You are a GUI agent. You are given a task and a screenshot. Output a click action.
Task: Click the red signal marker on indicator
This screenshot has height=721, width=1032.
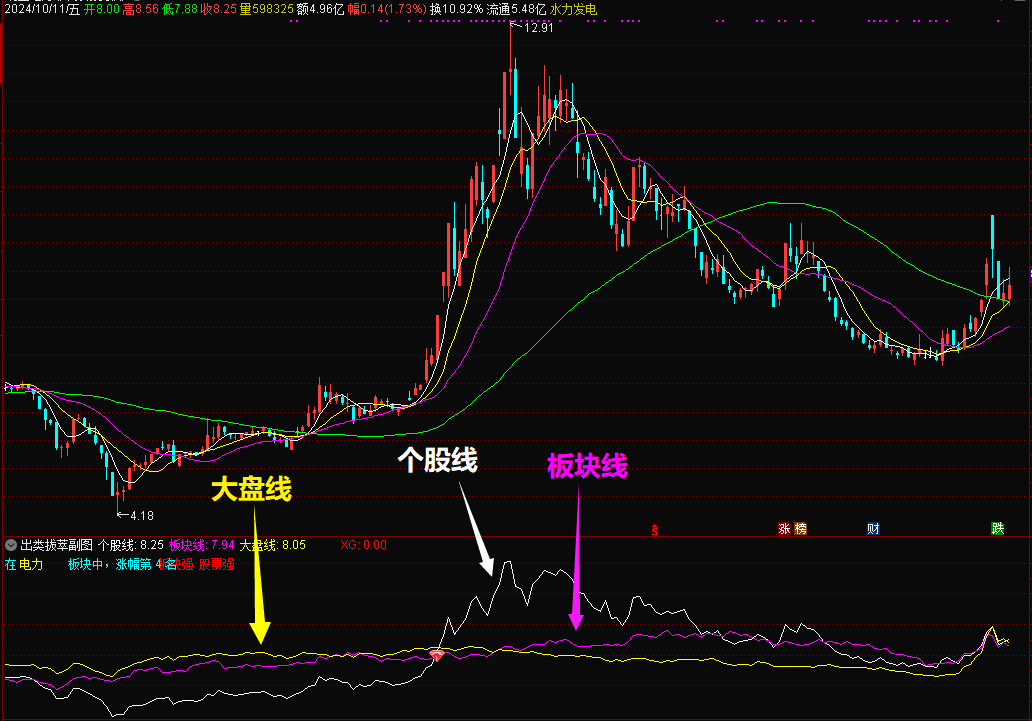click(436, 654)
